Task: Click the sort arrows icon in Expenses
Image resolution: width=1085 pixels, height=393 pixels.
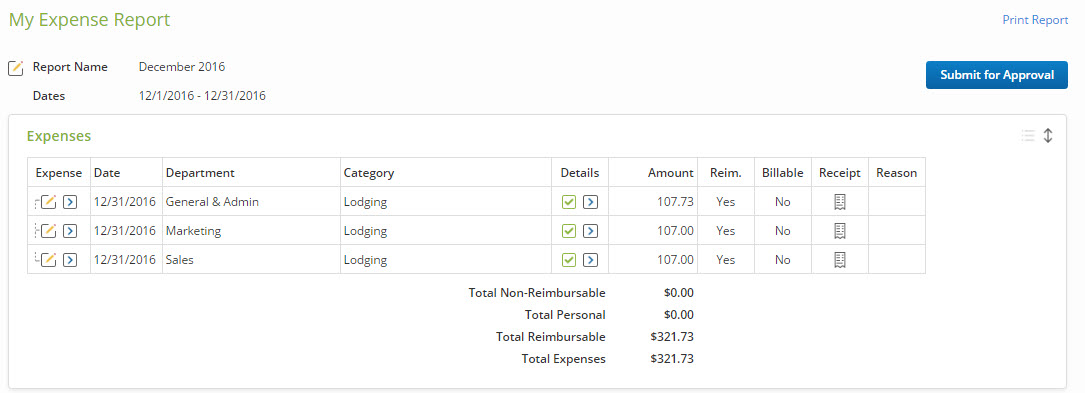Action: [x=1048, y=136]
